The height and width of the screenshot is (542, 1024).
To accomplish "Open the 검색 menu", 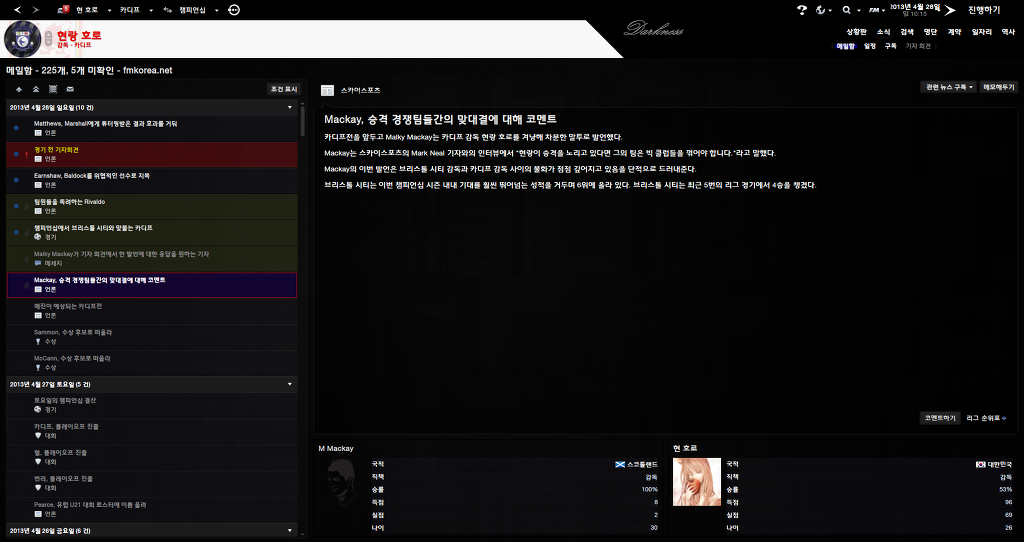I will click(x=906, y=31).
